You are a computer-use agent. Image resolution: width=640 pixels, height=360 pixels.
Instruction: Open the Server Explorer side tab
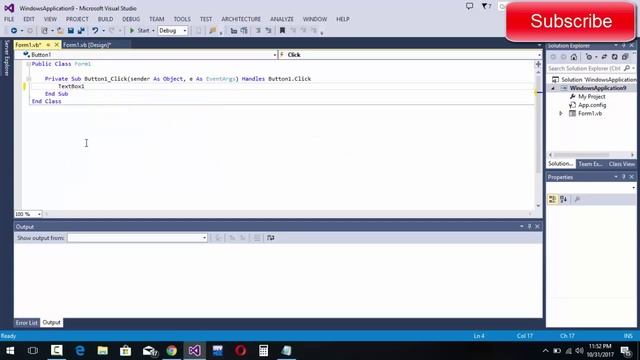[6, 58]
